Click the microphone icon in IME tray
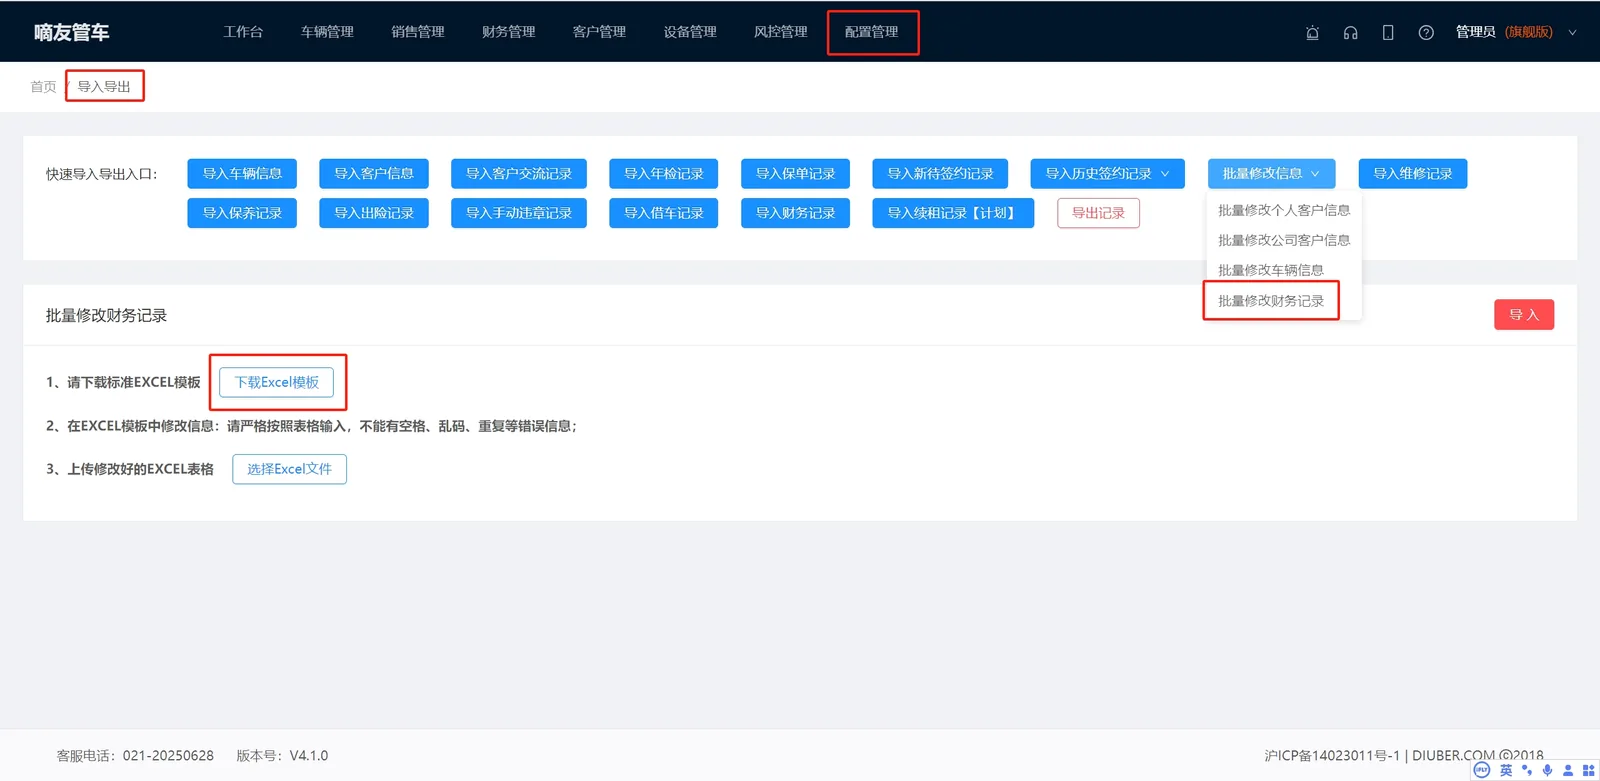This screenshot has height=781, width=1600. point(1547,770)
